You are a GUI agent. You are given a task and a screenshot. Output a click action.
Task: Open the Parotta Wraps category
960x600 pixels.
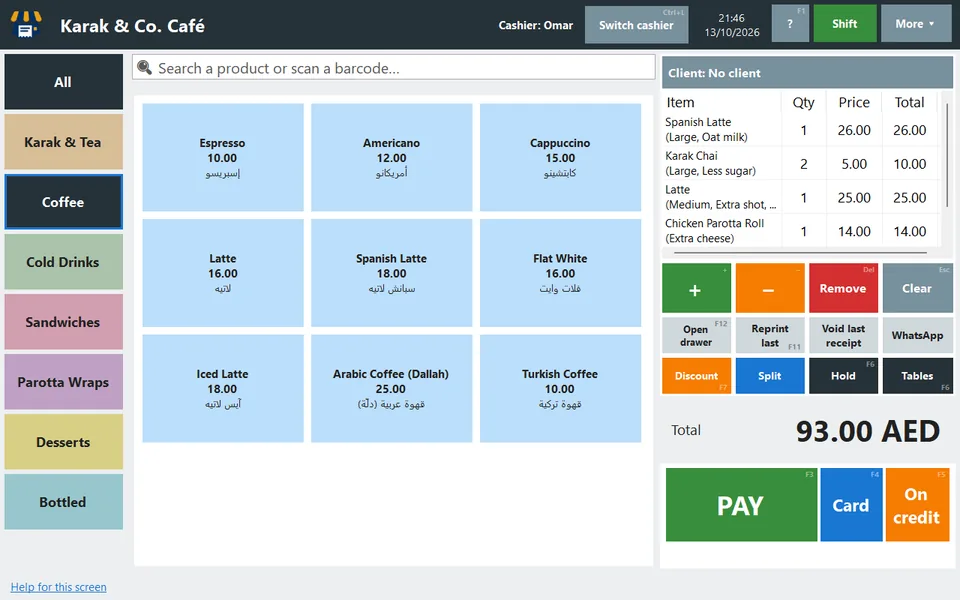click(64, 382)
